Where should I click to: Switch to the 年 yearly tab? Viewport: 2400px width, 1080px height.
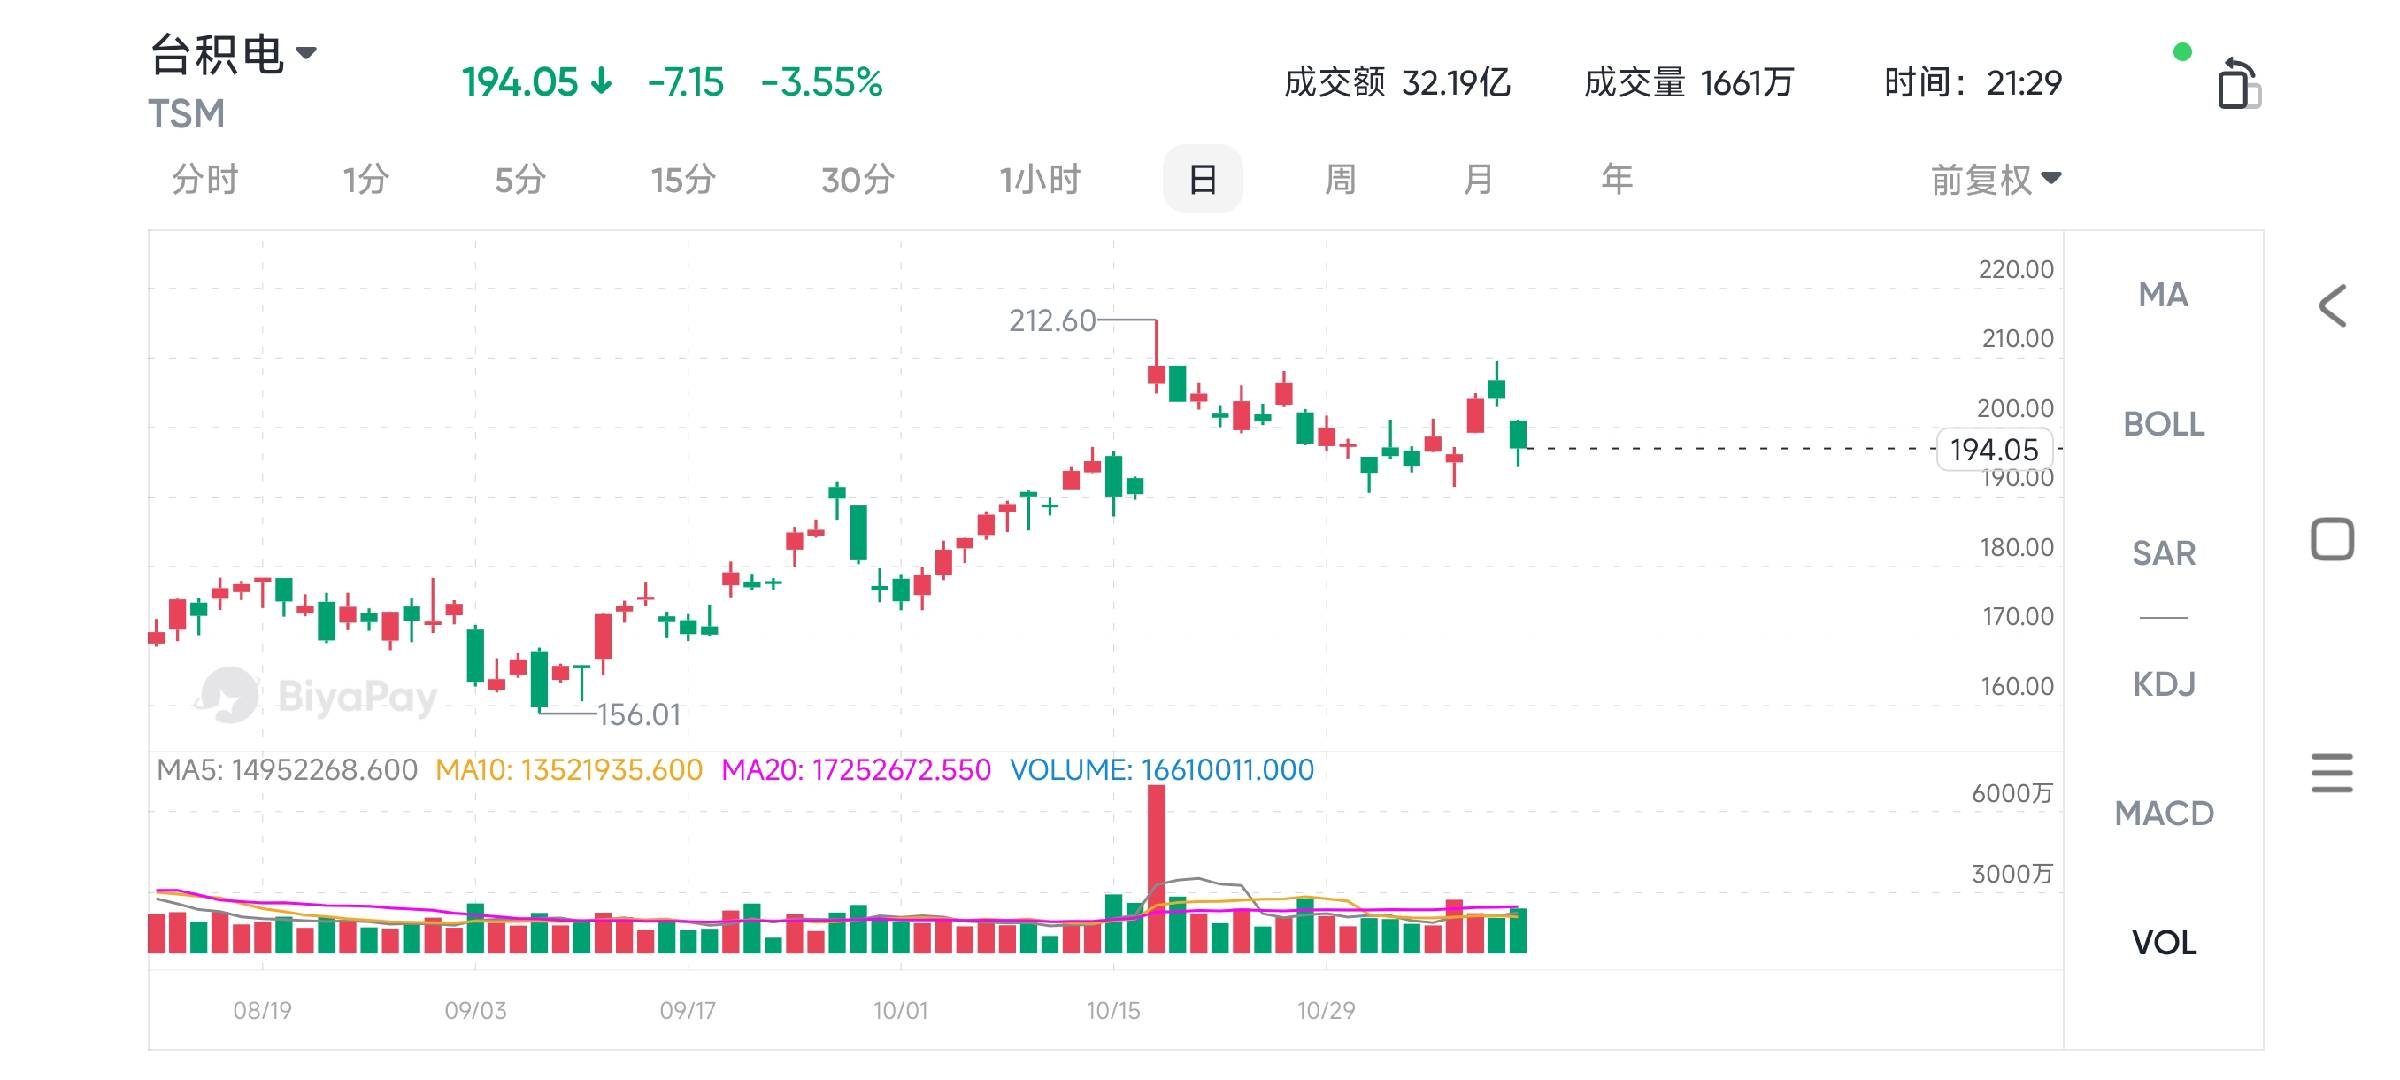coord(1617,180)
